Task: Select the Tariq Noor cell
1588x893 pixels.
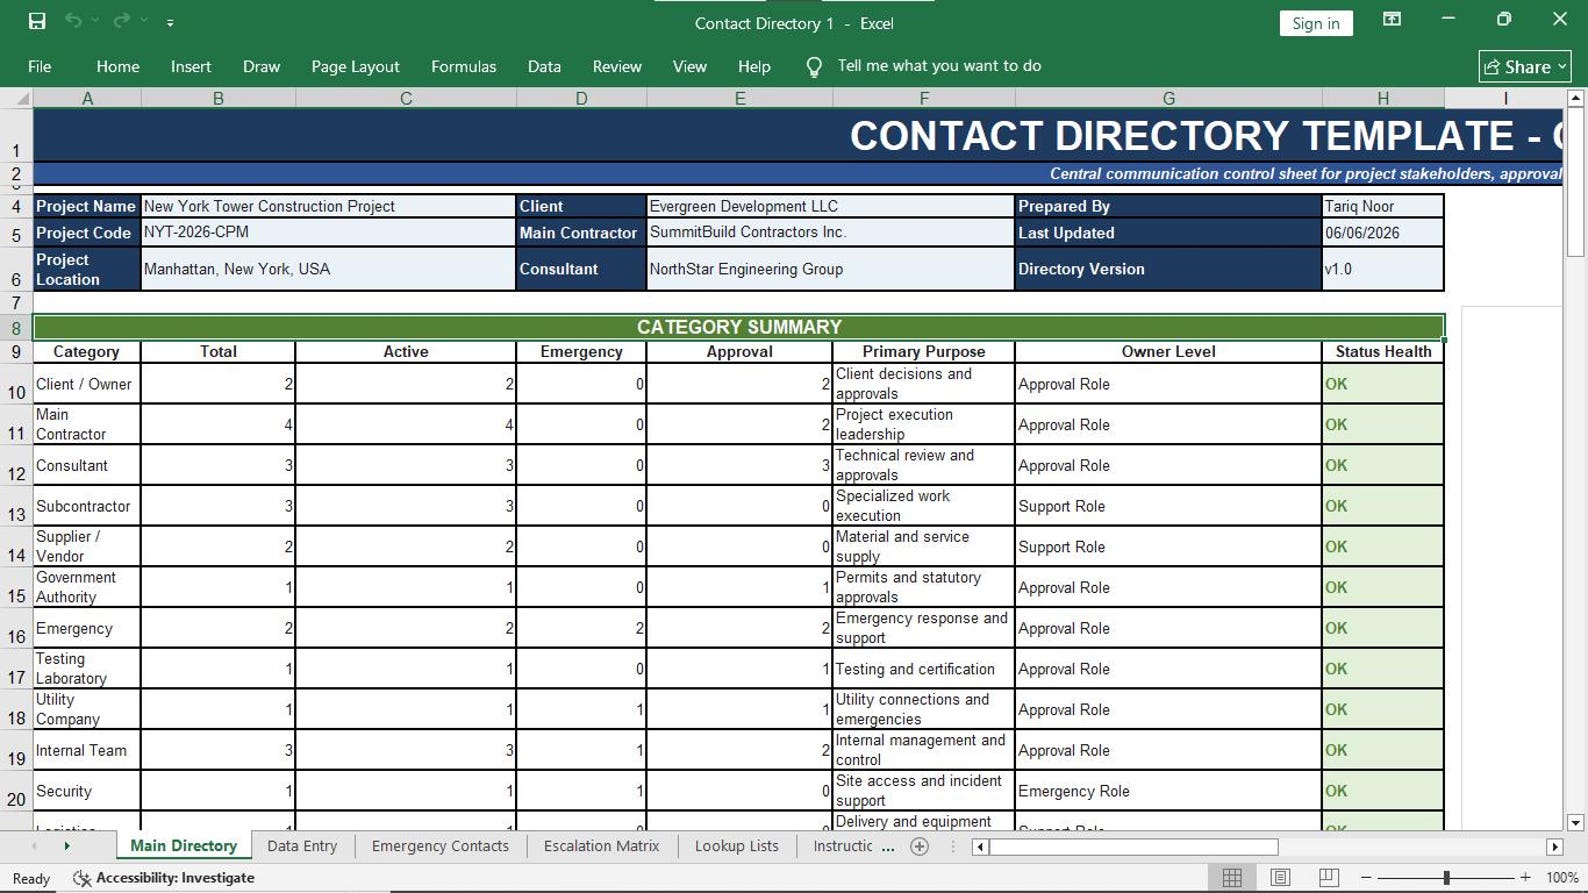Action: [x=1382, y=206]
